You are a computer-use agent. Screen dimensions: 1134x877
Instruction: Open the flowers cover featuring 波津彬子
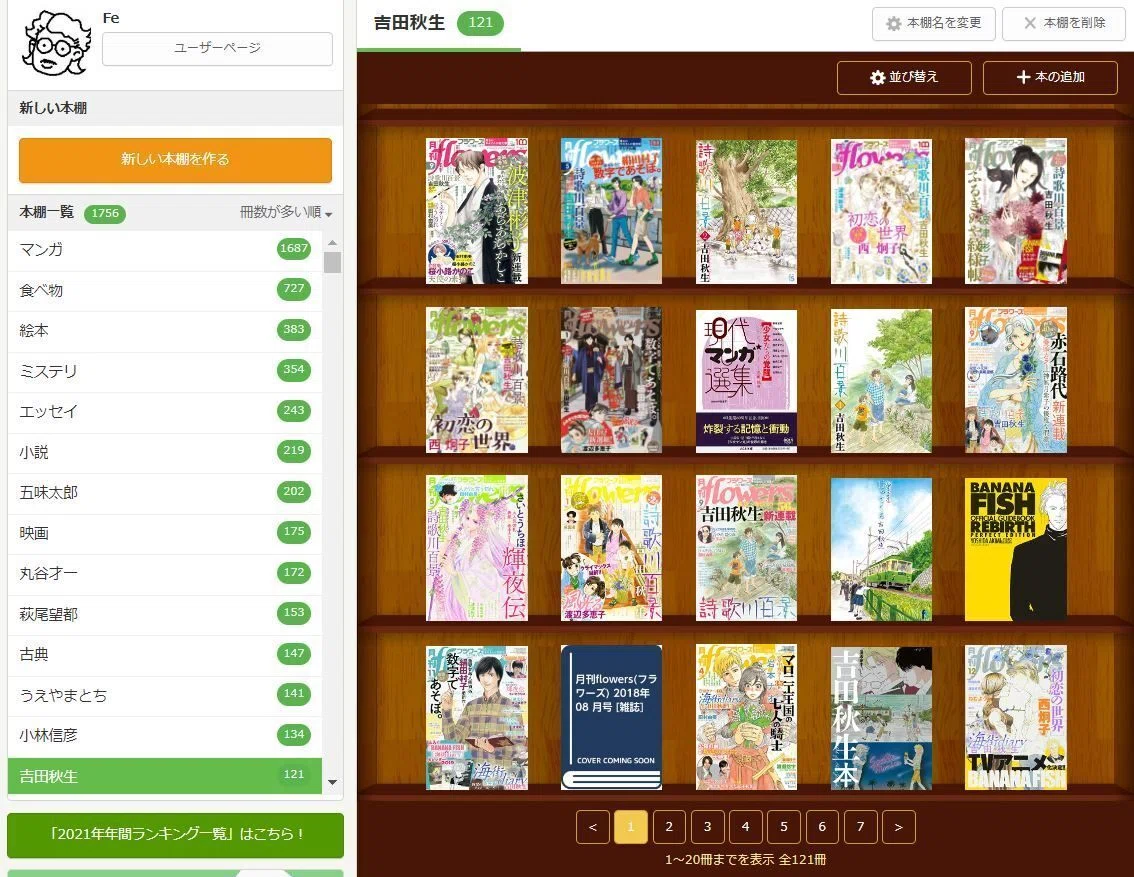coord(477,211)
